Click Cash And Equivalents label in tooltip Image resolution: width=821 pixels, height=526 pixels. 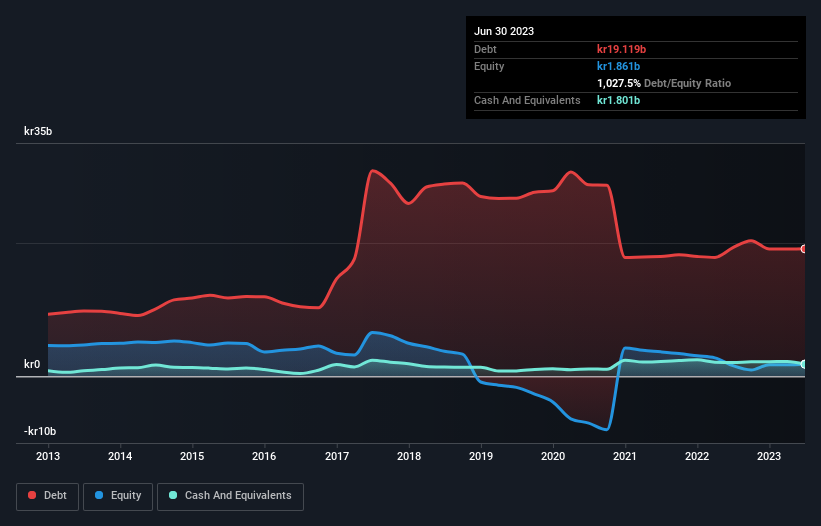coord(527,100)
